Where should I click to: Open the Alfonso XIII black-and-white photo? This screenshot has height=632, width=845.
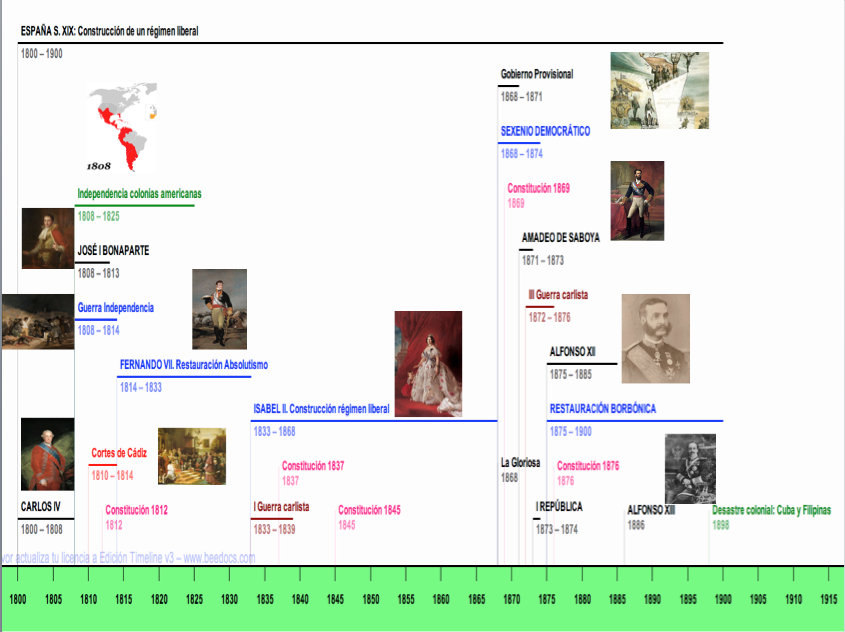click(x=689, y=468)
